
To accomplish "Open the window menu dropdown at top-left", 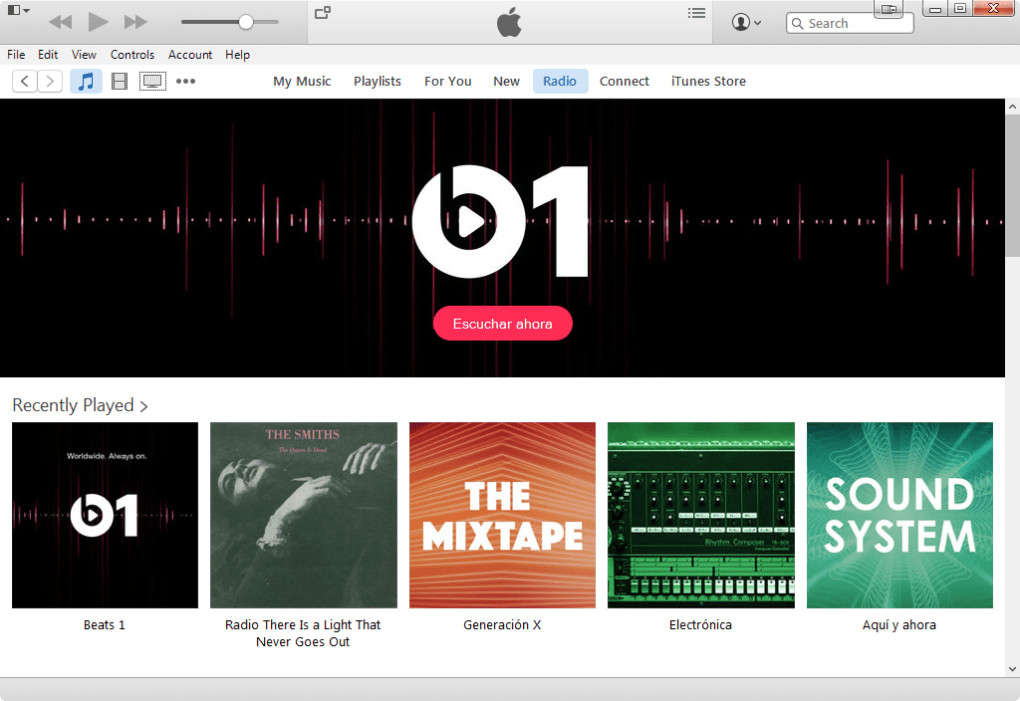I will point(18,10).
